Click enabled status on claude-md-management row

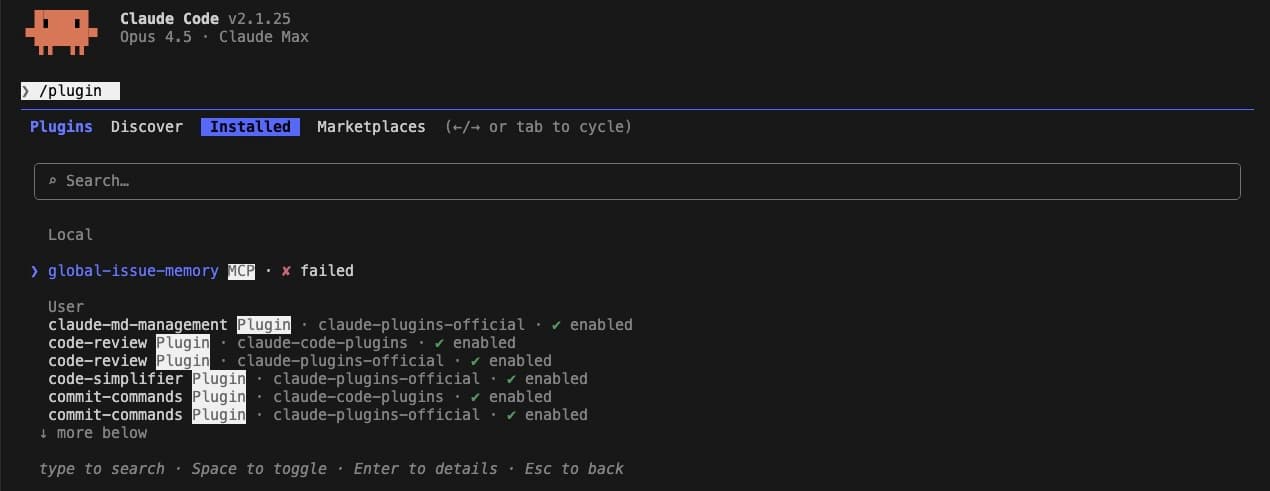[x=601, y=325]
